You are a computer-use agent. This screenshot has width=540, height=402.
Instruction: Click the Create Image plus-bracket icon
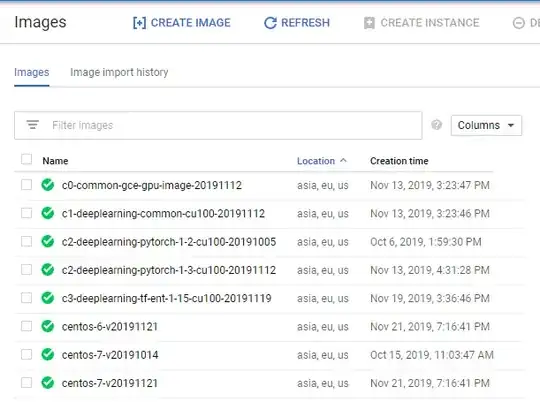139,23
